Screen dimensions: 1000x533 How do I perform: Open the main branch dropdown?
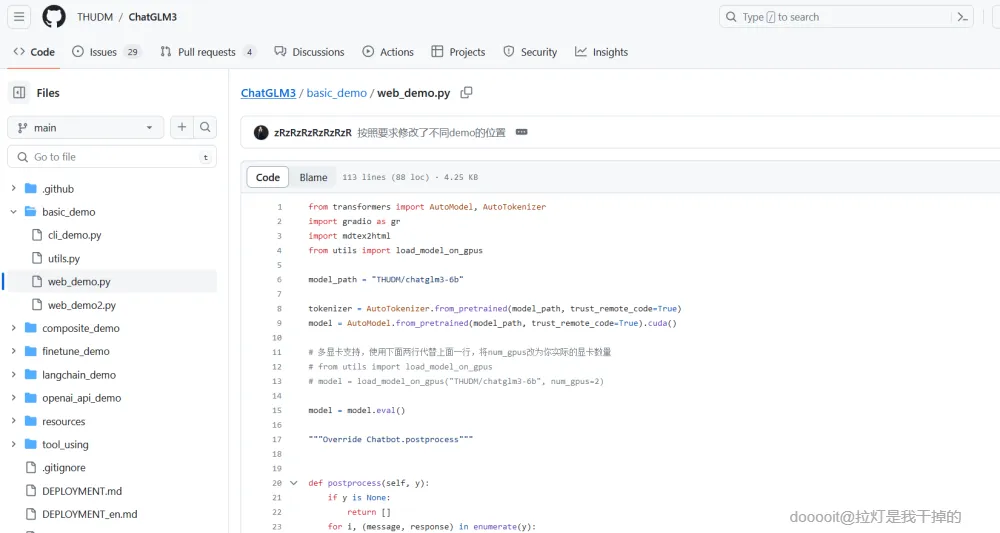85,128
